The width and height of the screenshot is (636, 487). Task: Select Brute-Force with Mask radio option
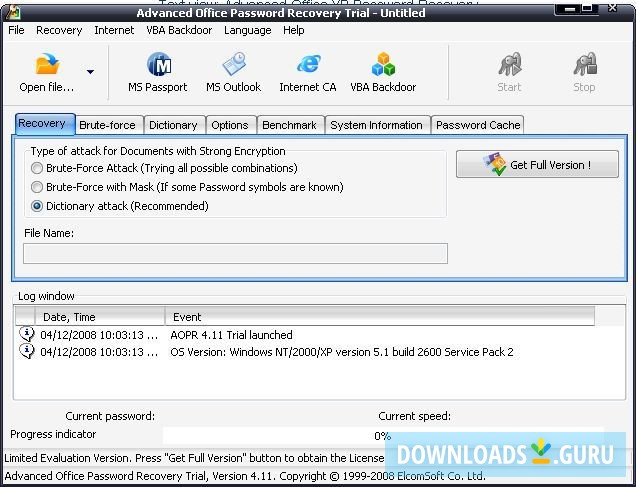[x=37, y=187]
